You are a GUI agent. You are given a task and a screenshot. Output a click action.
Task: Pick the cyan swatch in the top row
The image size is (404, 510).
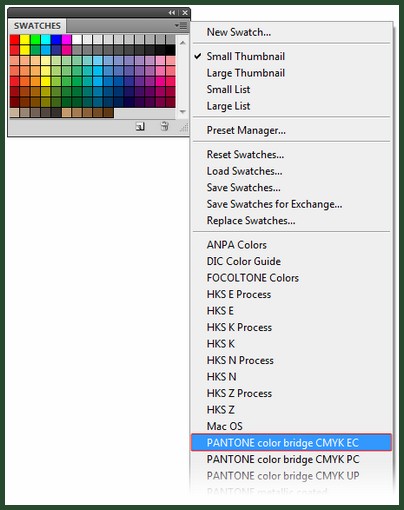pos(46,40)
